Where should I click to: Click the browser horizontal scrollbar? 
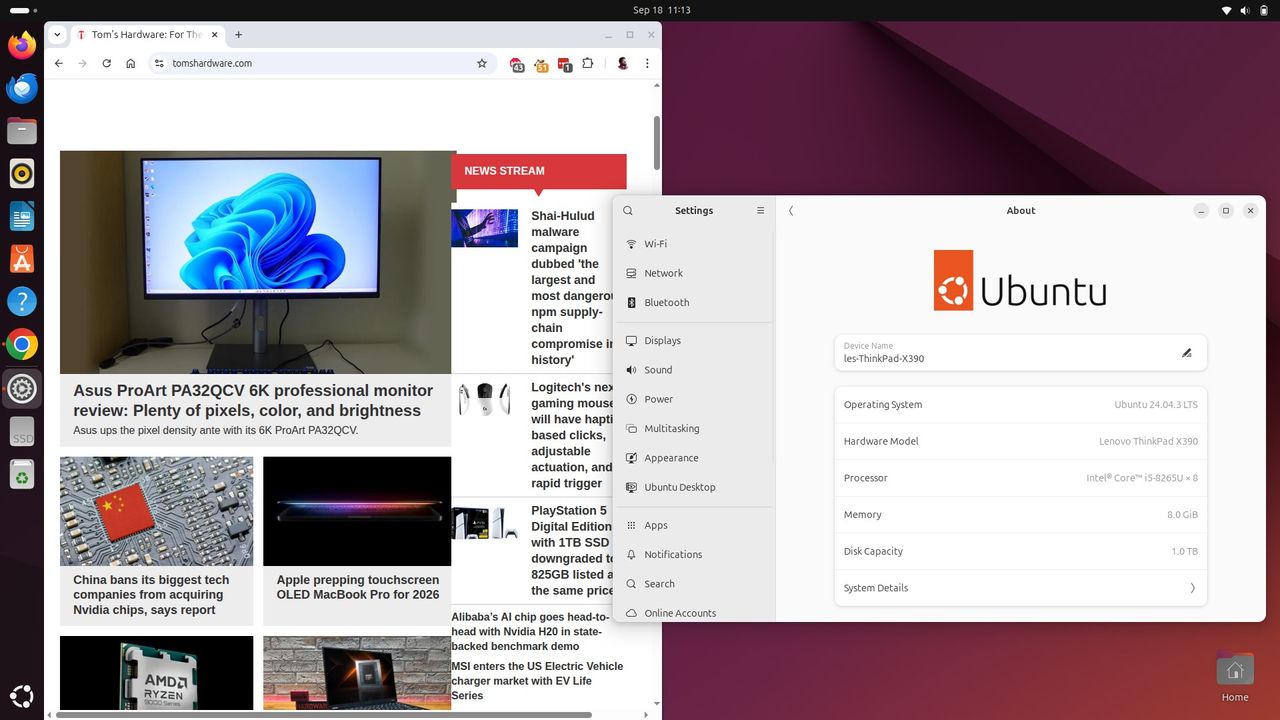324,715
